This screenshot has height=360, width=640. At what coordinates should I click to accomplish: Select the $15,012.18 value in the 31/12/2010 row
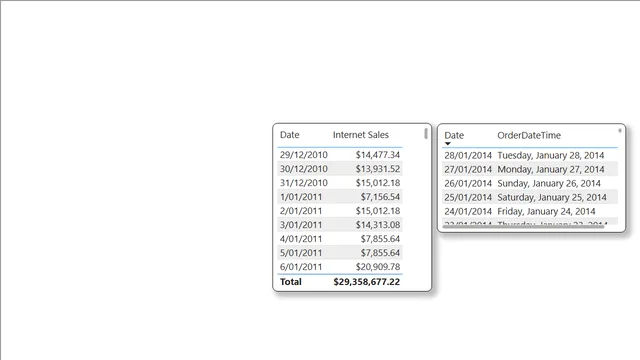pos(378,183)
